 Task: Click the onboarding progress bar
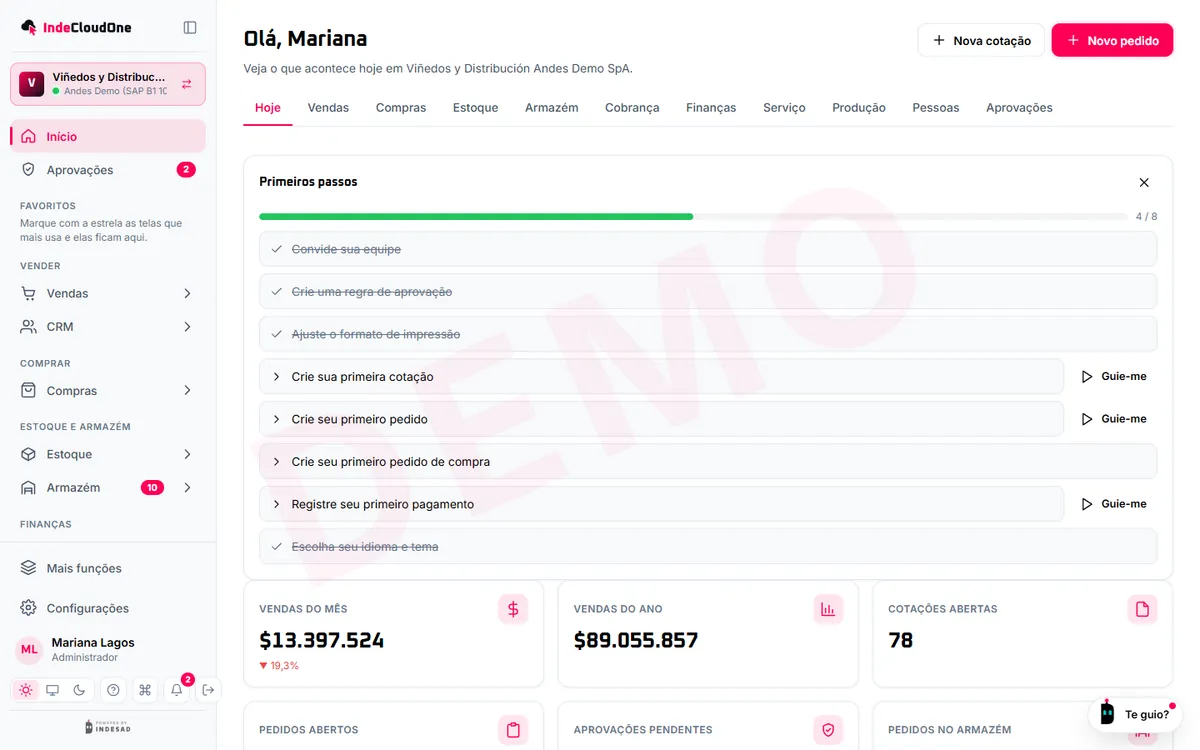pos(693,216)
